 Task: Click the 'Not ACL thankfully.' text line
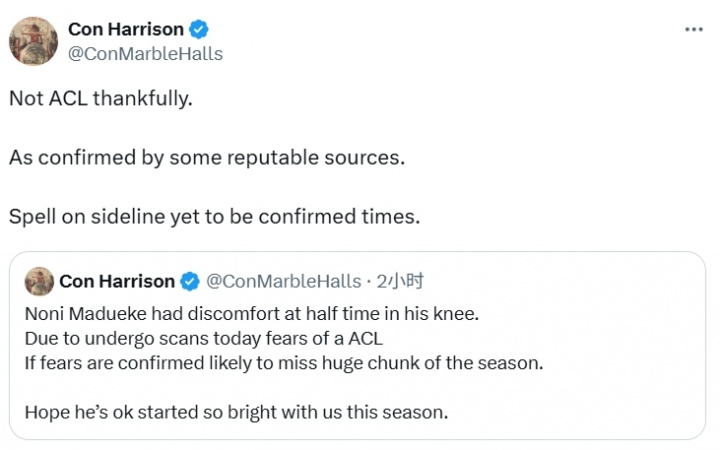click(x=100, y=100)
